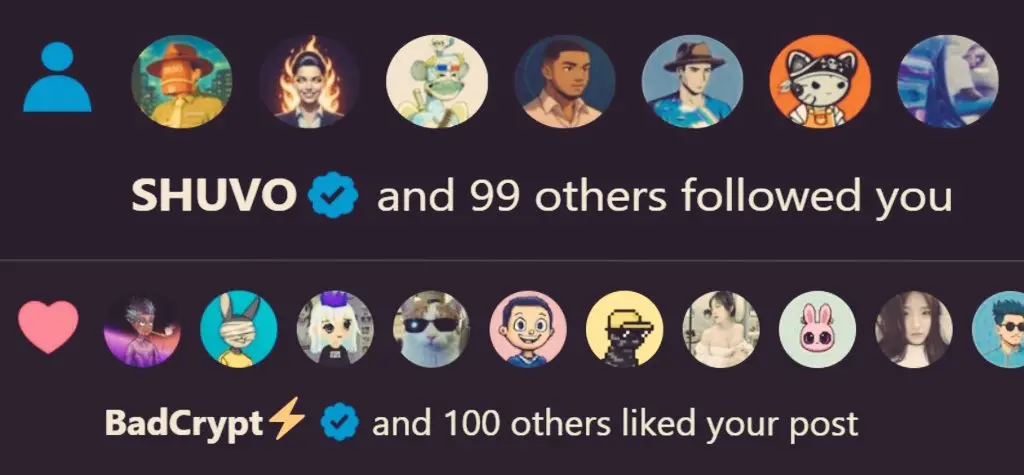Image resolution: width=1024 pixels, height=475 pixels.
Task: Click the pink bunny on mint avatar
Action: (818, 329)
